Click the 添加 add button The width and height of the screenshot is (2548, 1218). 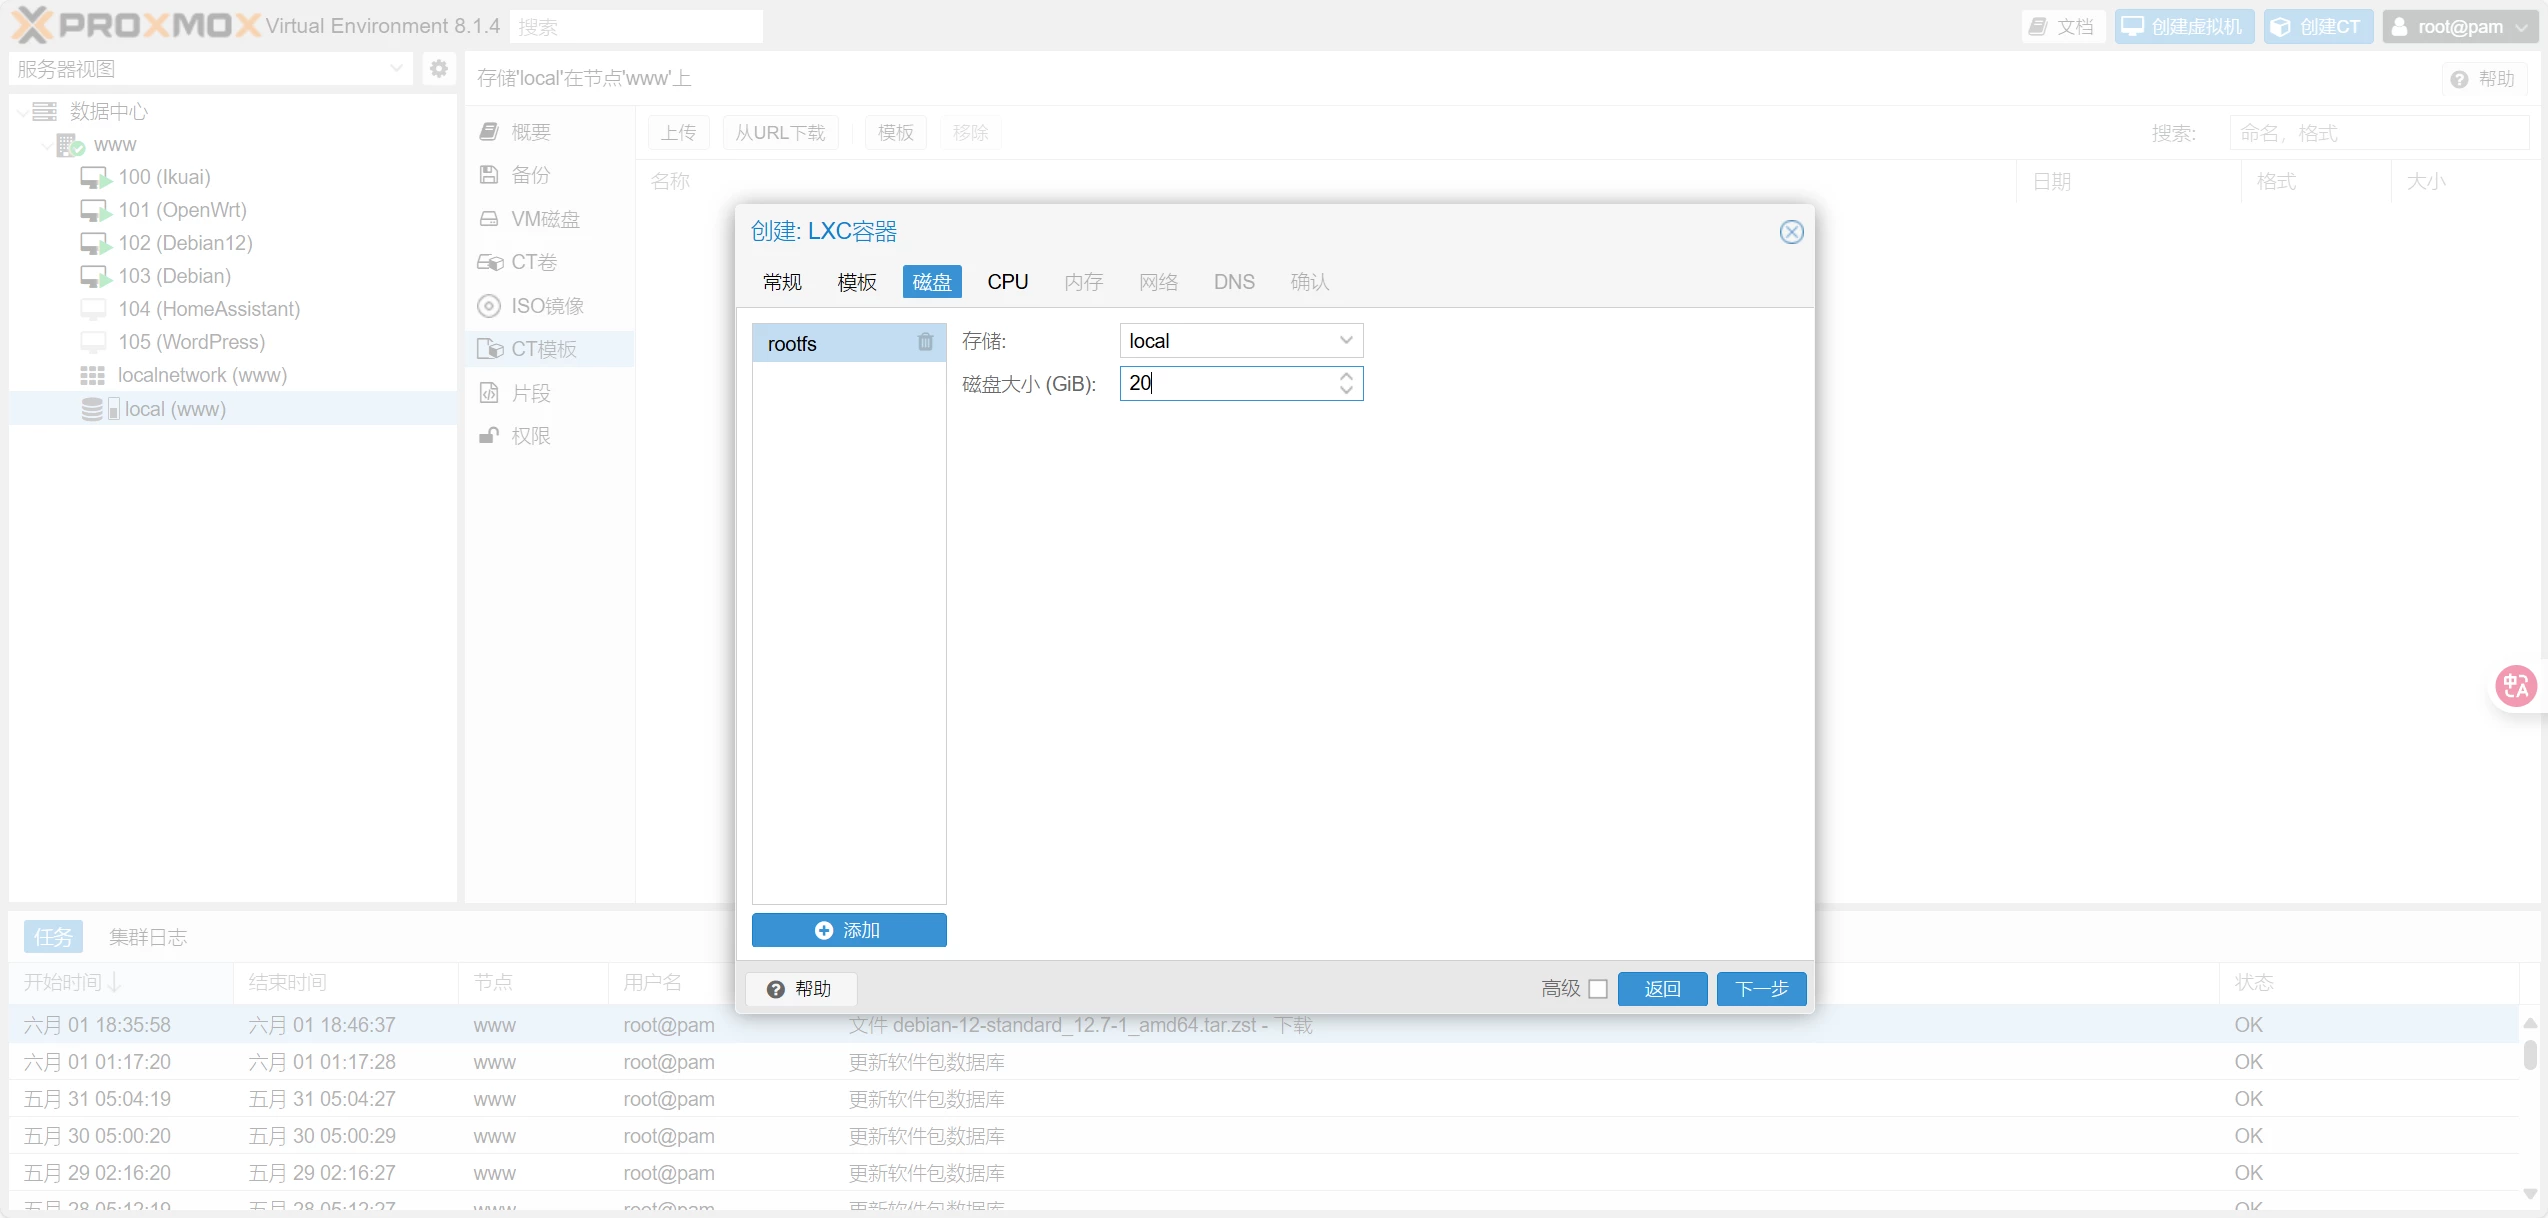click(x=849, y=930)
